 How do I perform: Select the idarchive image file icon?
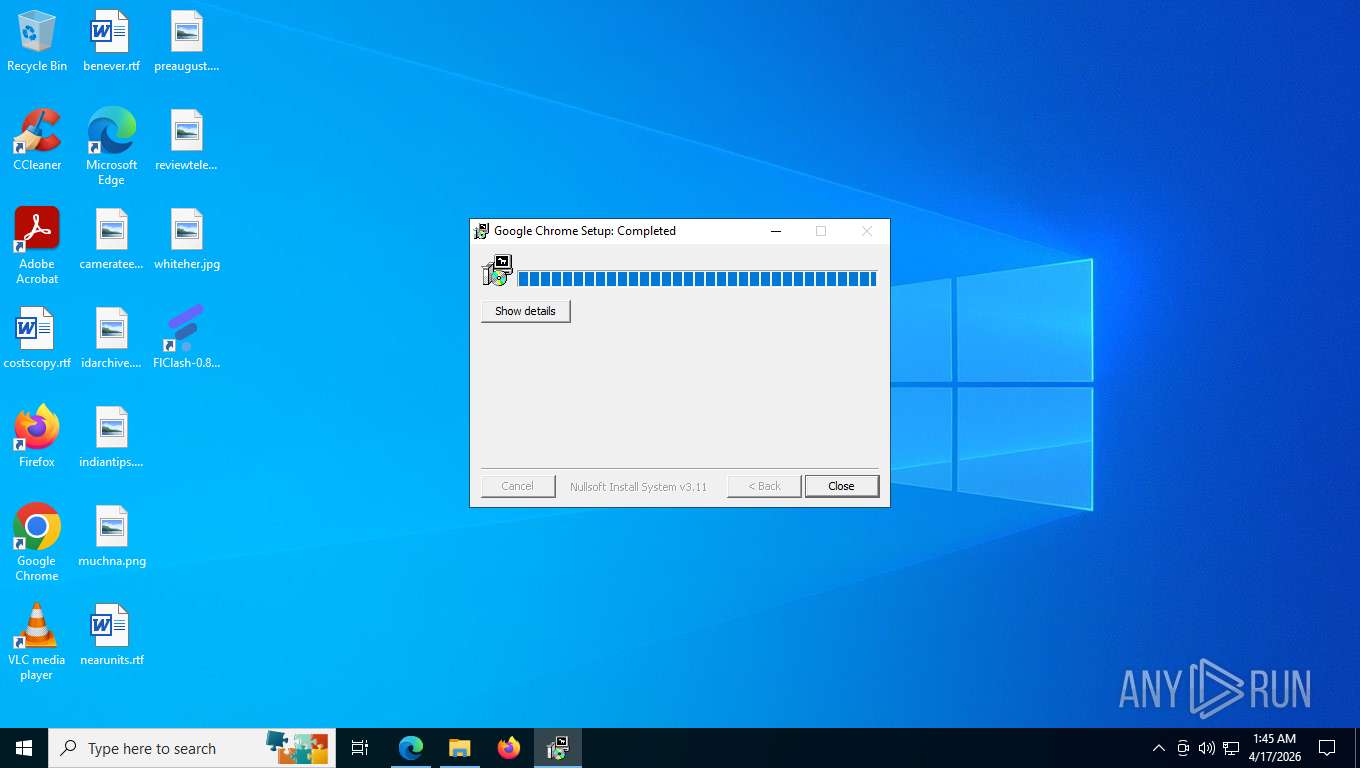coord(111,338)
